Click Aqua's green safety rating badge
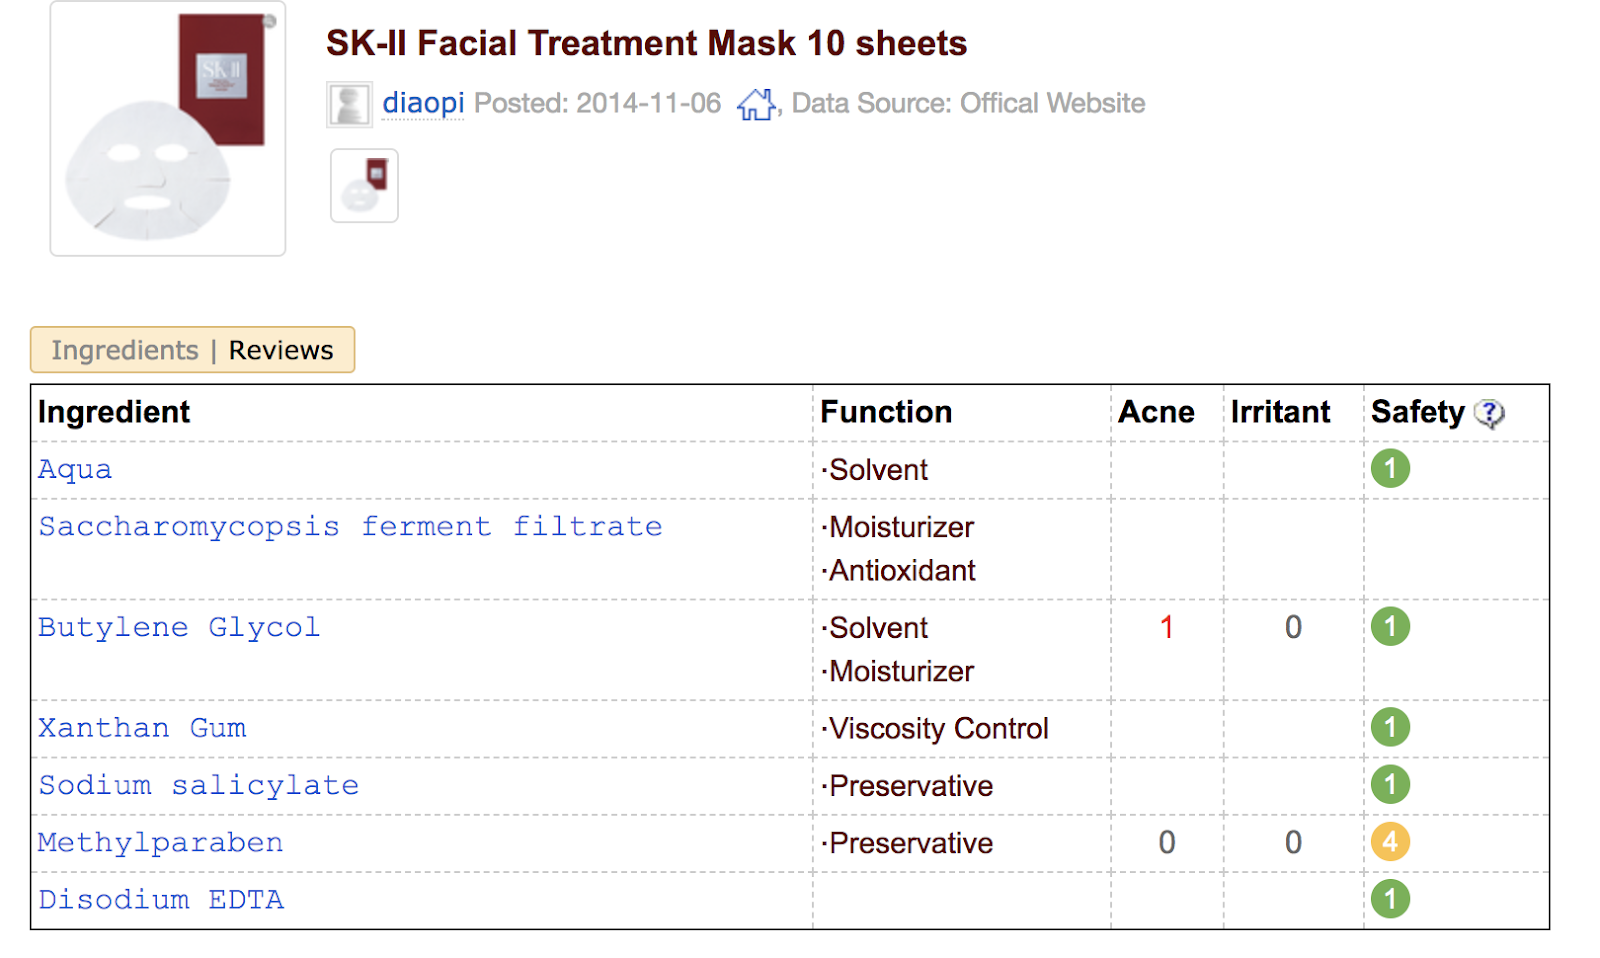This screenshot has width=1600, height=958. [1390, 469]
